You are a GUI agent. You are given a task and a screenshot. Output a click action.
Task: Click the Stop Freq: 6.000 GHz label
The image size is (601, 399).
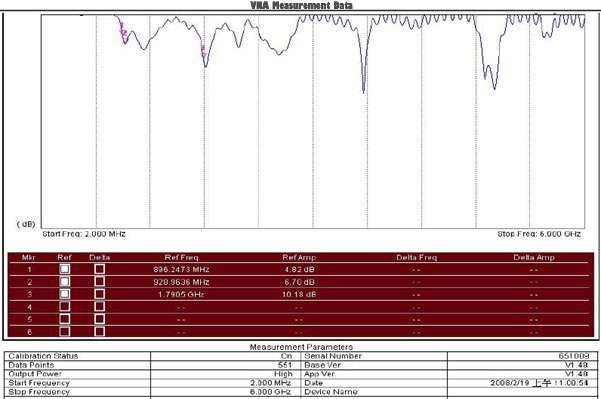tap(539, 234)
